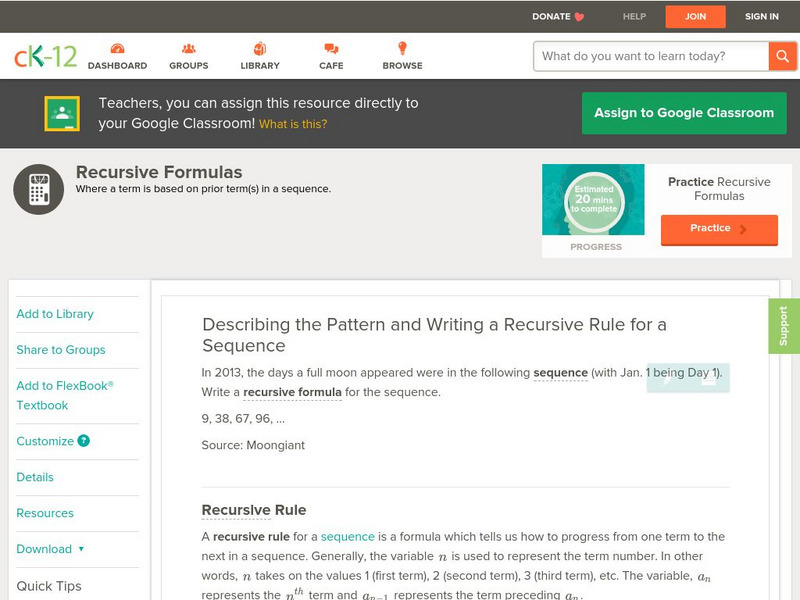
Task: Click the estimated 20 mins progress circle
Action: tap(595, 200)
